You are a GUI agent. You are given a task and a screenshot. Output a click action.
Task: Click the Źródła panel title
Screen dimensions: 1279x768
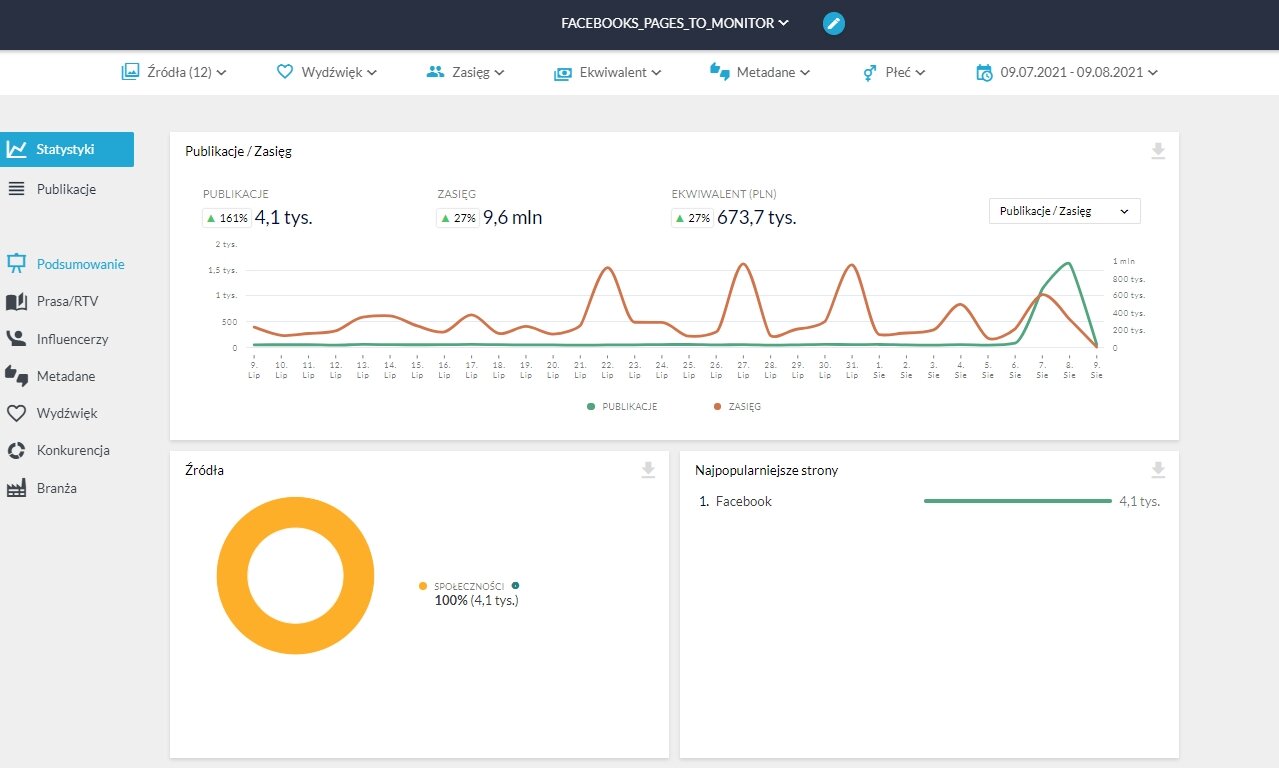pyautogui.click(x=205, y=470)
